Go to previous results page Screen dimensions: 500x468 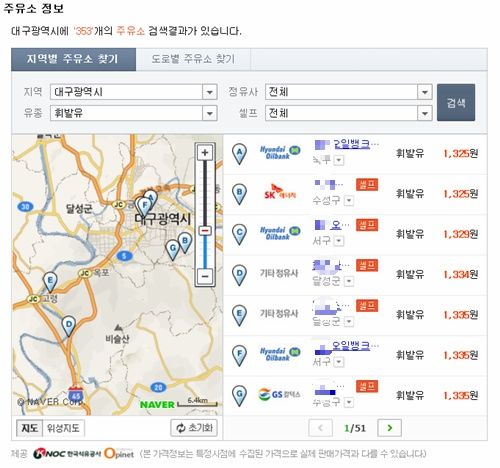[x=321, y=428]
